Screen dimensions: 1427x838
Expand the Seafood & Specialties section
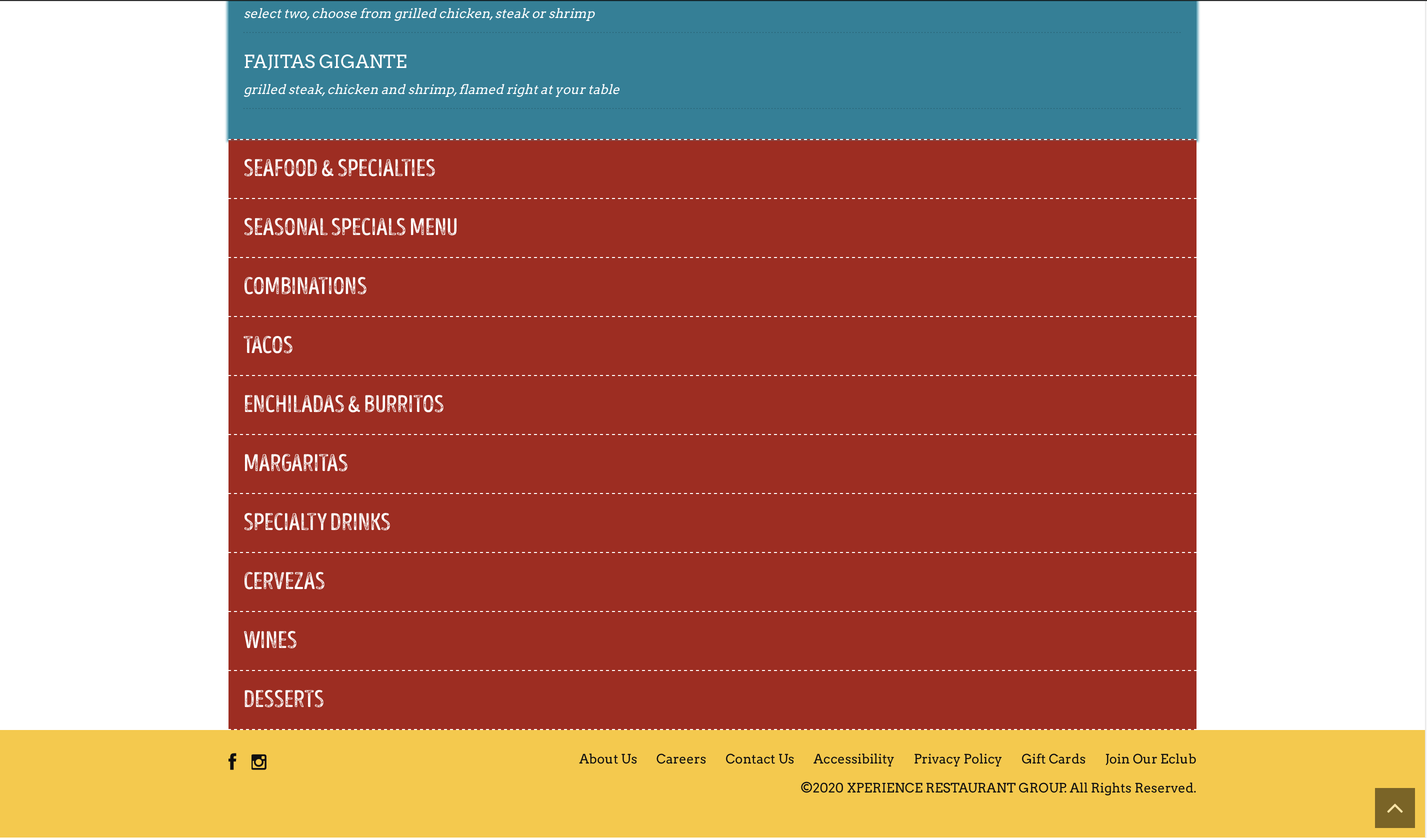point(339,168)
